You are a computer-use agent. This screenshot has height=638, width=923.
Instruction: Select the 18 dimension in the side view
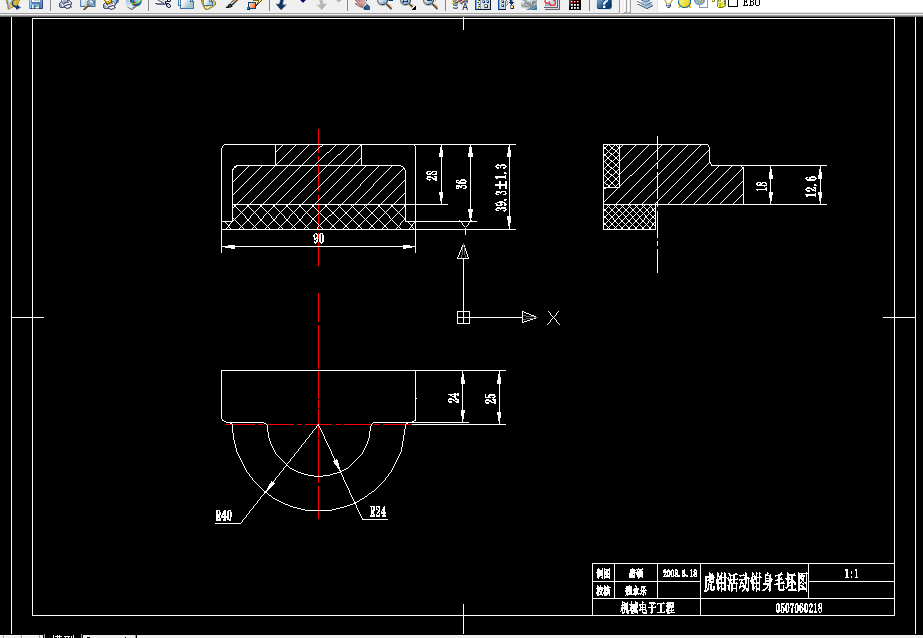(762, 185)
